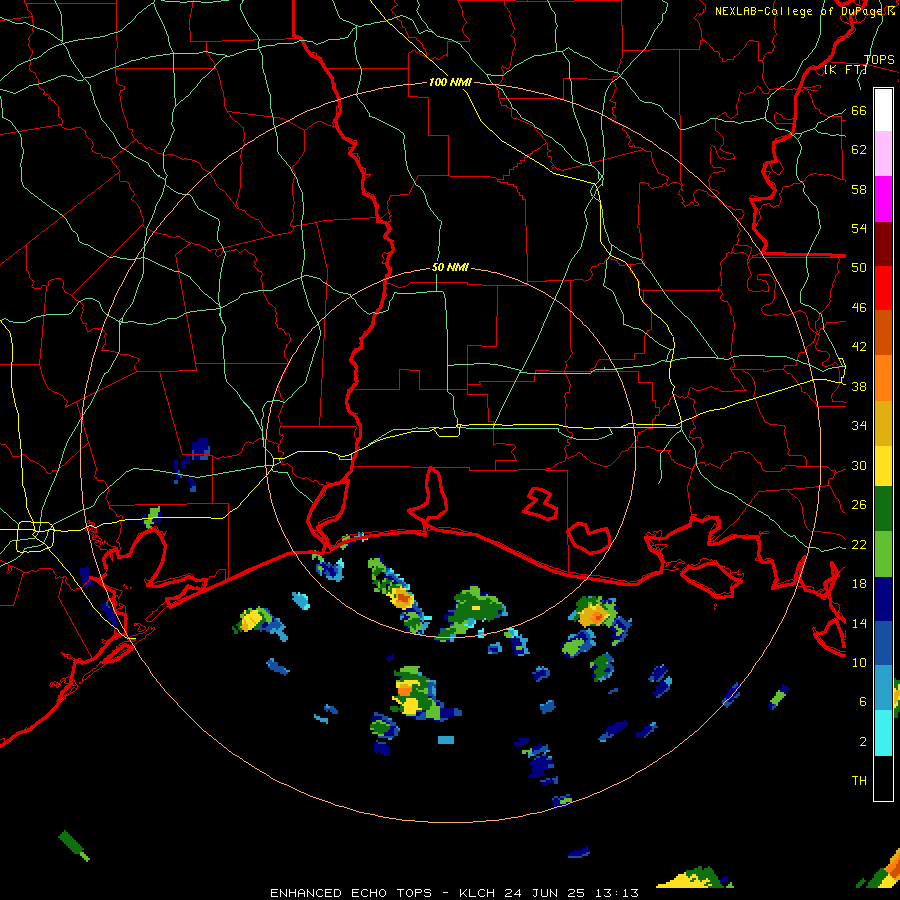Click the cyan legend swatch above black

pos(883,733)
